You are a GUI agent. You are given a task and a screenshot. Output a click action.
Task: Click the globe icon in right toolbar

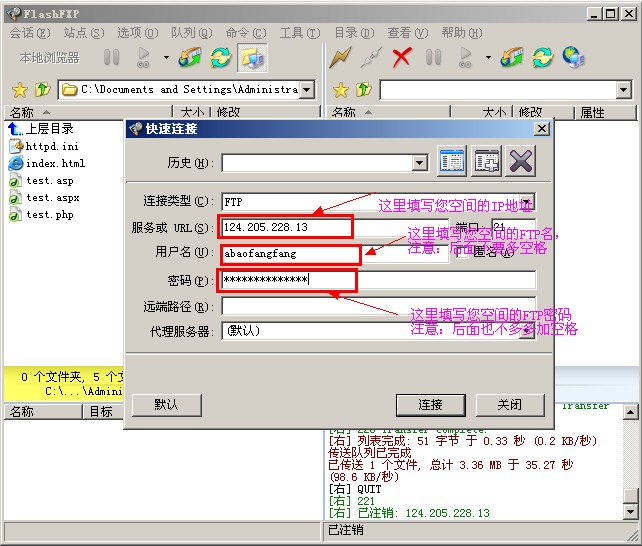point(573,57)
